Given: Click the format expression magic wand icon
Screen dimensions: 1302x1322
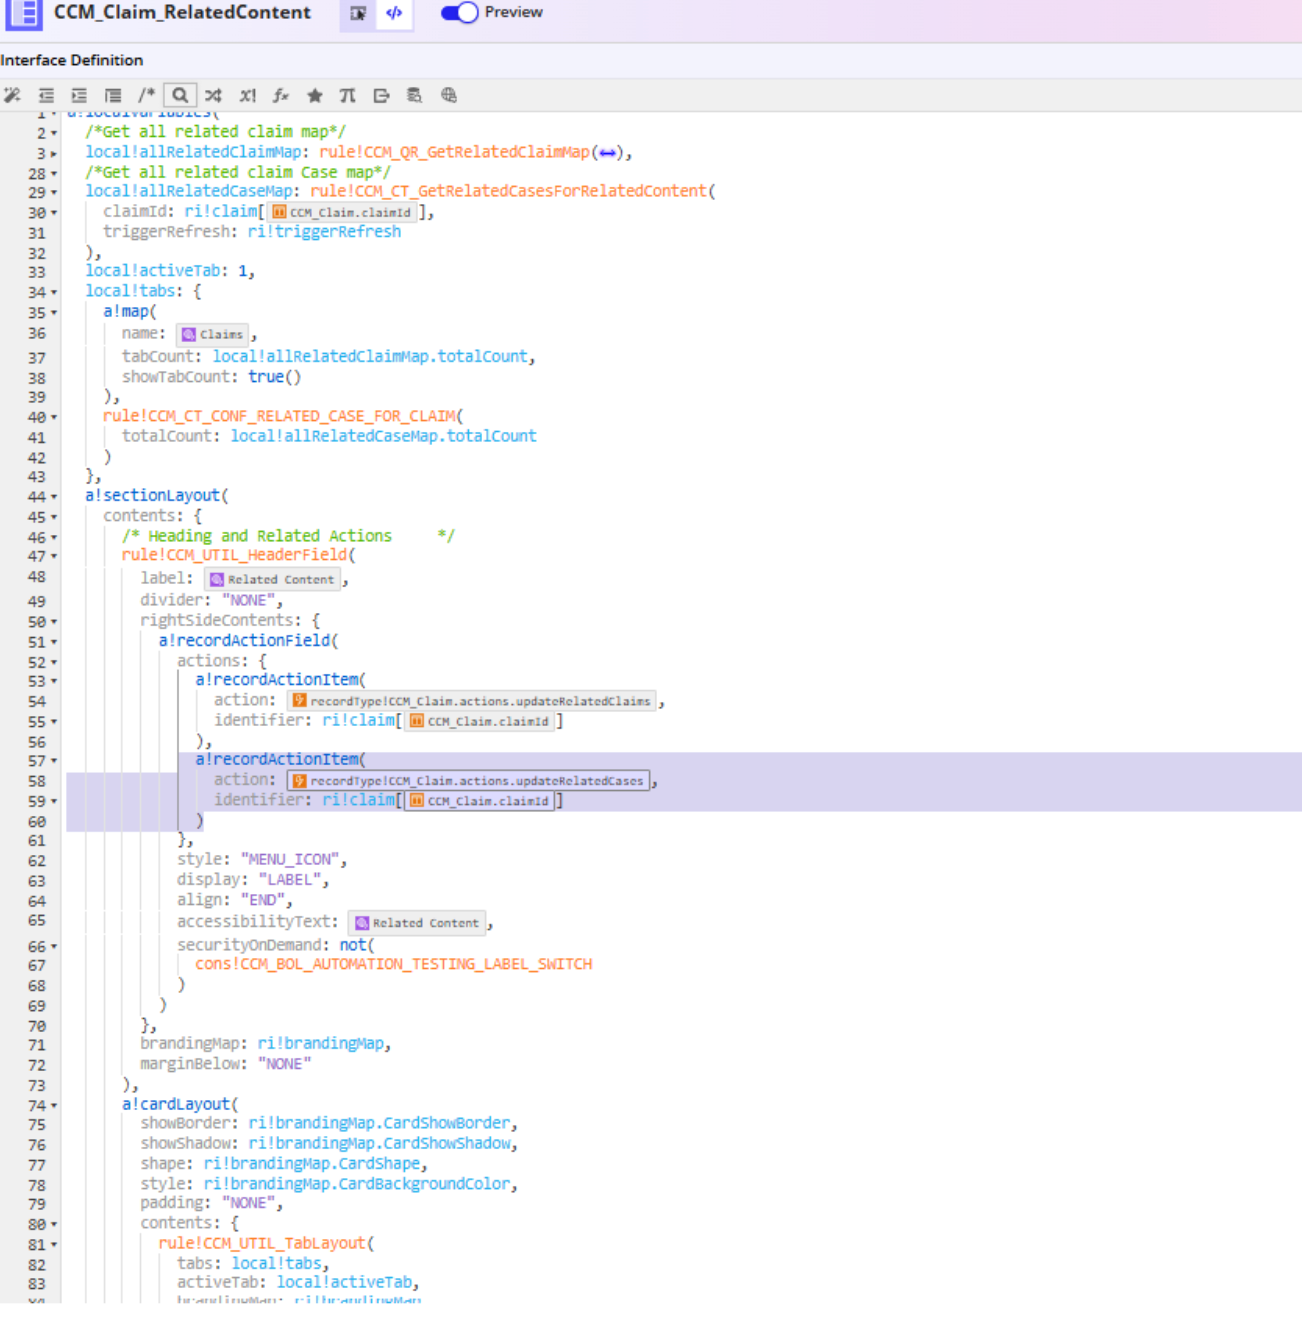Looking at the screenshot, I should 12,95.
